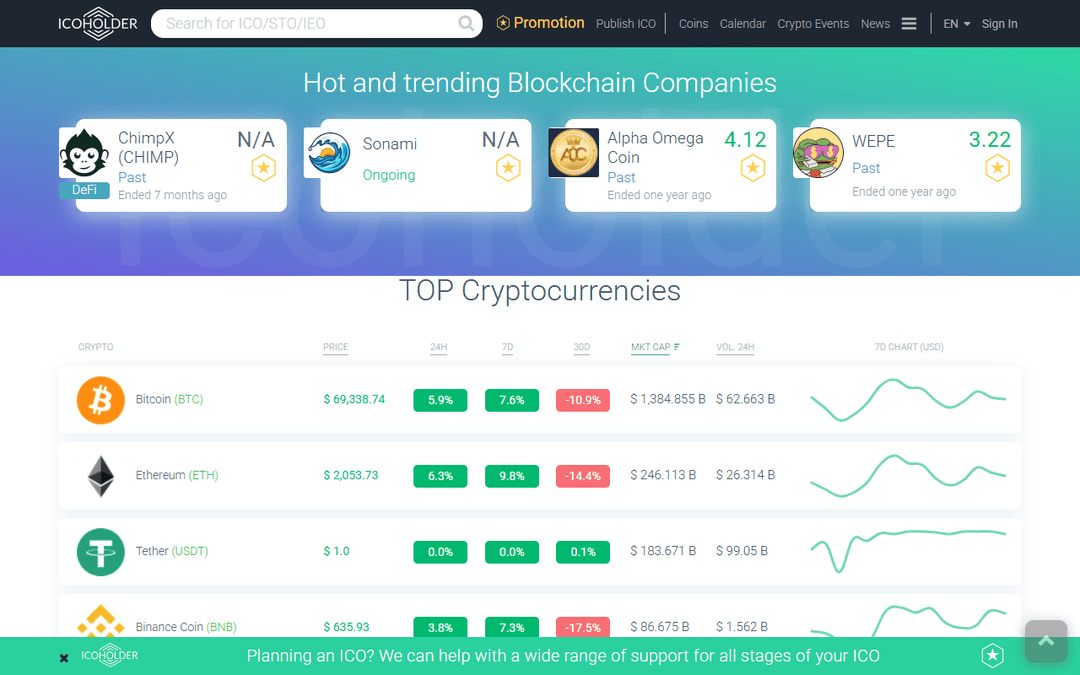Screen dimensions: 1080x675
Task: Open the News menu item
Action: coord(875,23)
